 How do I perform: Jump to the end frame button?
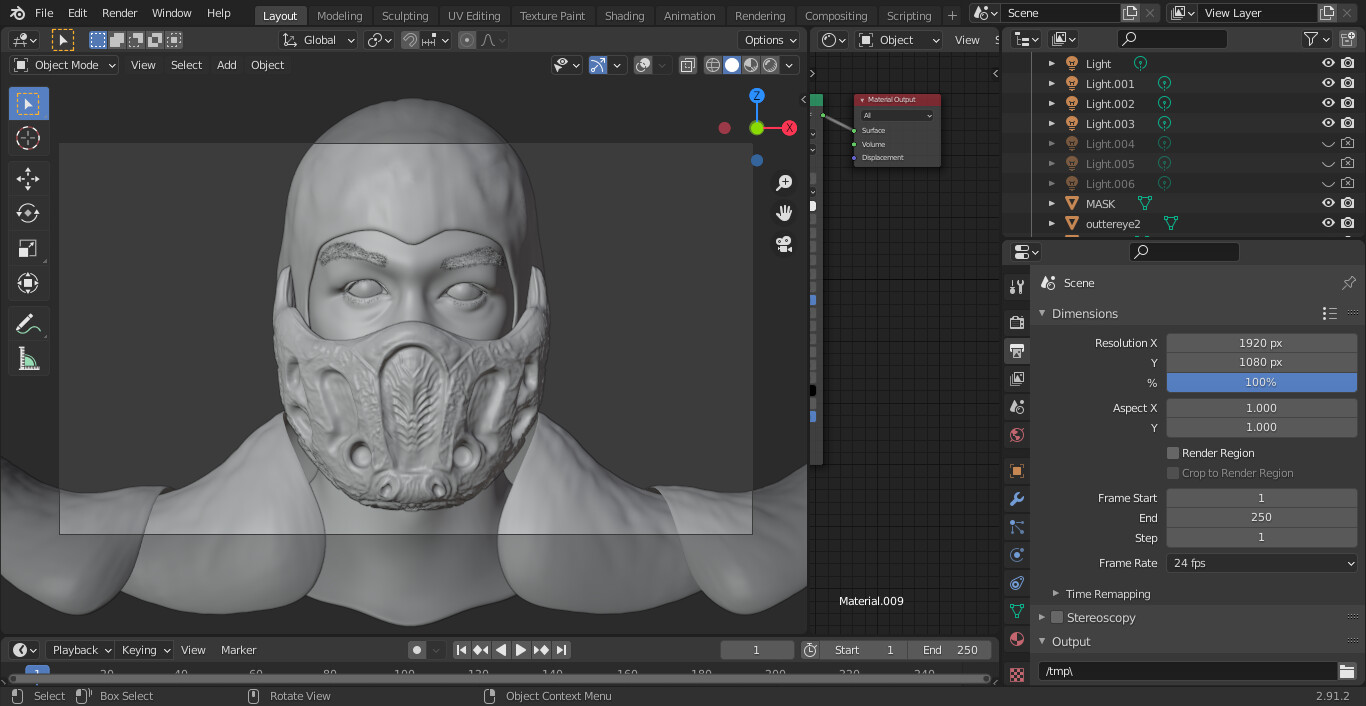point(561,650)
